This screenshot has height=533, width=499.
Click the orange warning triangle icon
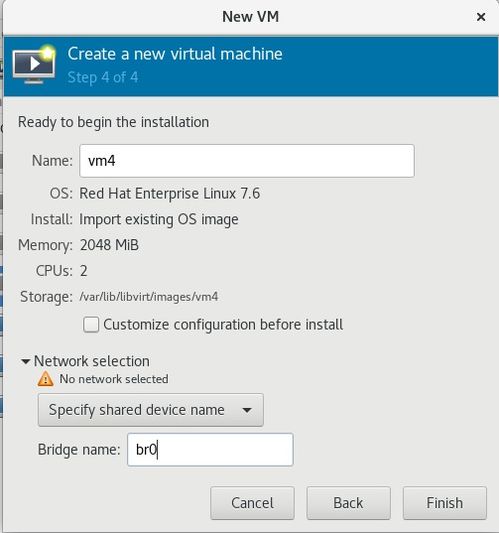[45, 379]
